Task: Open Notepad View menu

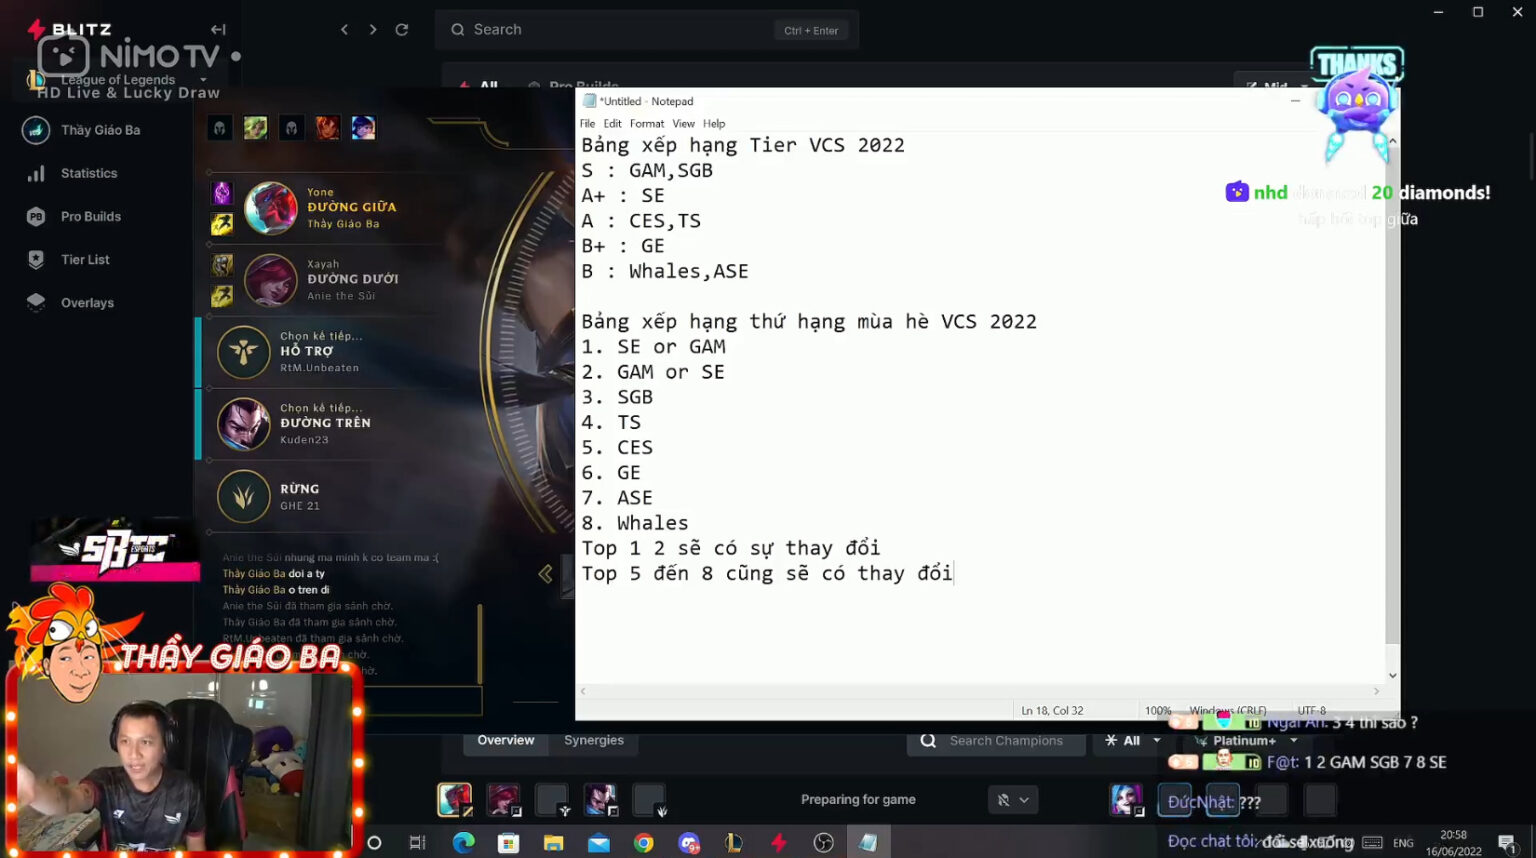Action: tap(683, 124)
